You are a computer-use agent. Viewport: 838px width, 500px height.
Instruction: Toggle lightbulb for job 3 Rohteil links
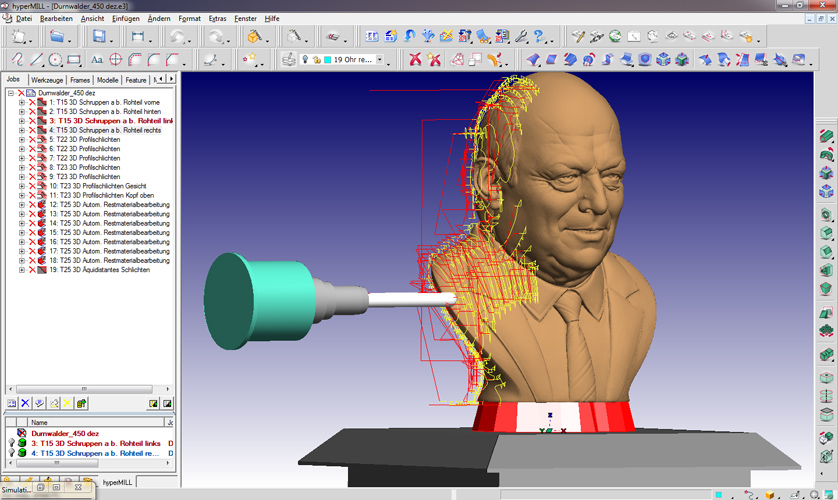(12, 443)
